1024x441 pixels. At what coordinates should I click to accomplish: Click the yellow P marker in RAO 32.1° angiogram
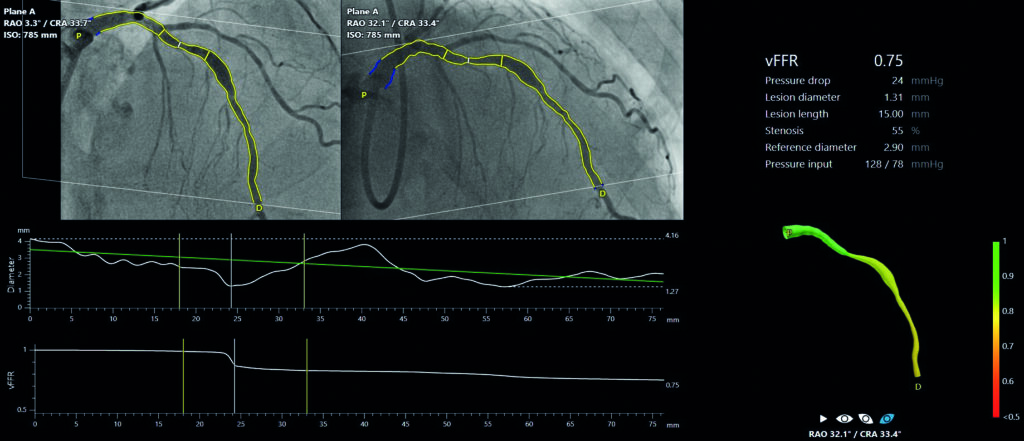pyautogui.click(x=364, y=95)
